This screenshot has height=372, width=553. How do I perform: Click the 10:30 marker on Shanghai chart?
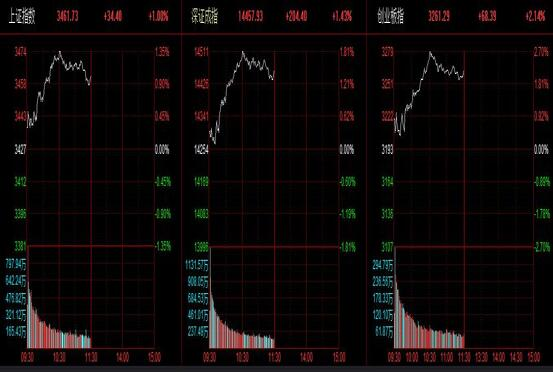pos(59,357)
